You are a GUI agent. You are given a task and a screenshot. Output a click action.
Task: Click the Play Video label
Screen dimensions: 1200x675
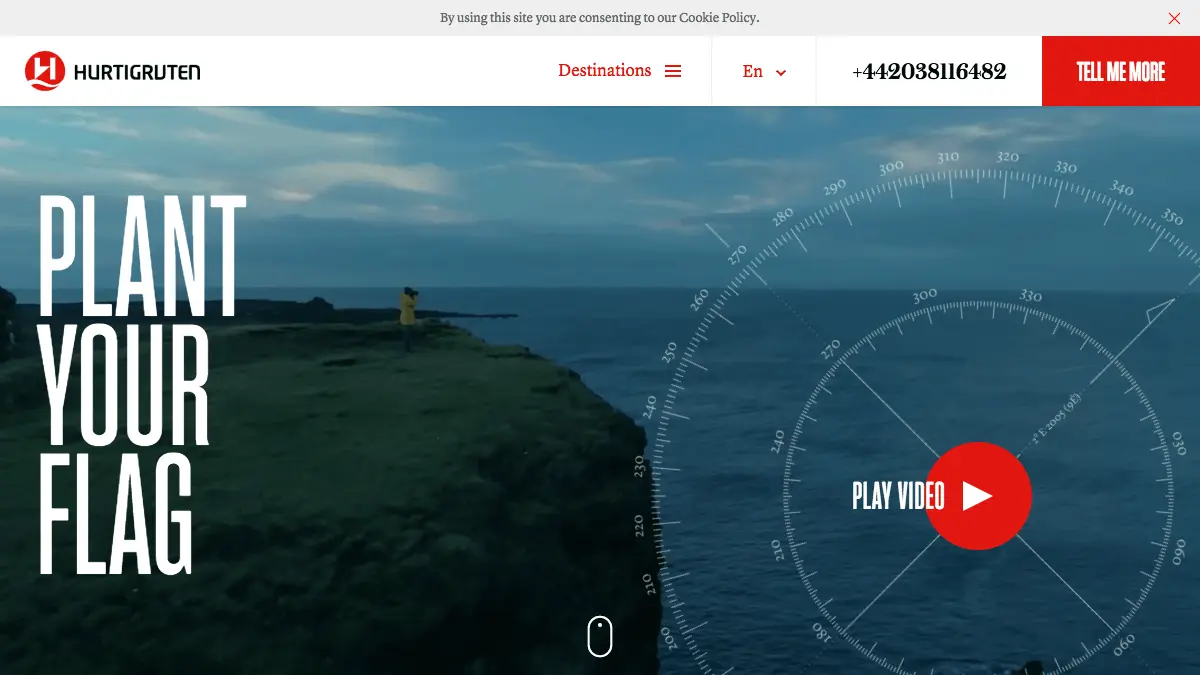(x=898, y=496)
